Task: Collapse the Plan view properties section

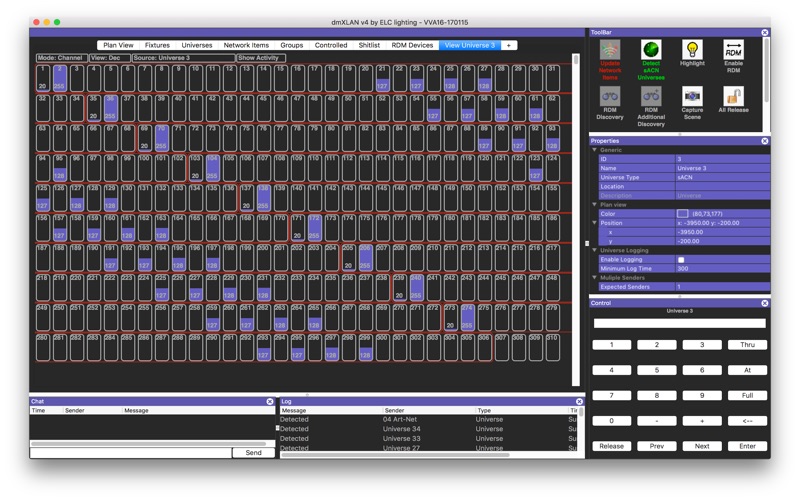Action: click(x=595, y=204)
